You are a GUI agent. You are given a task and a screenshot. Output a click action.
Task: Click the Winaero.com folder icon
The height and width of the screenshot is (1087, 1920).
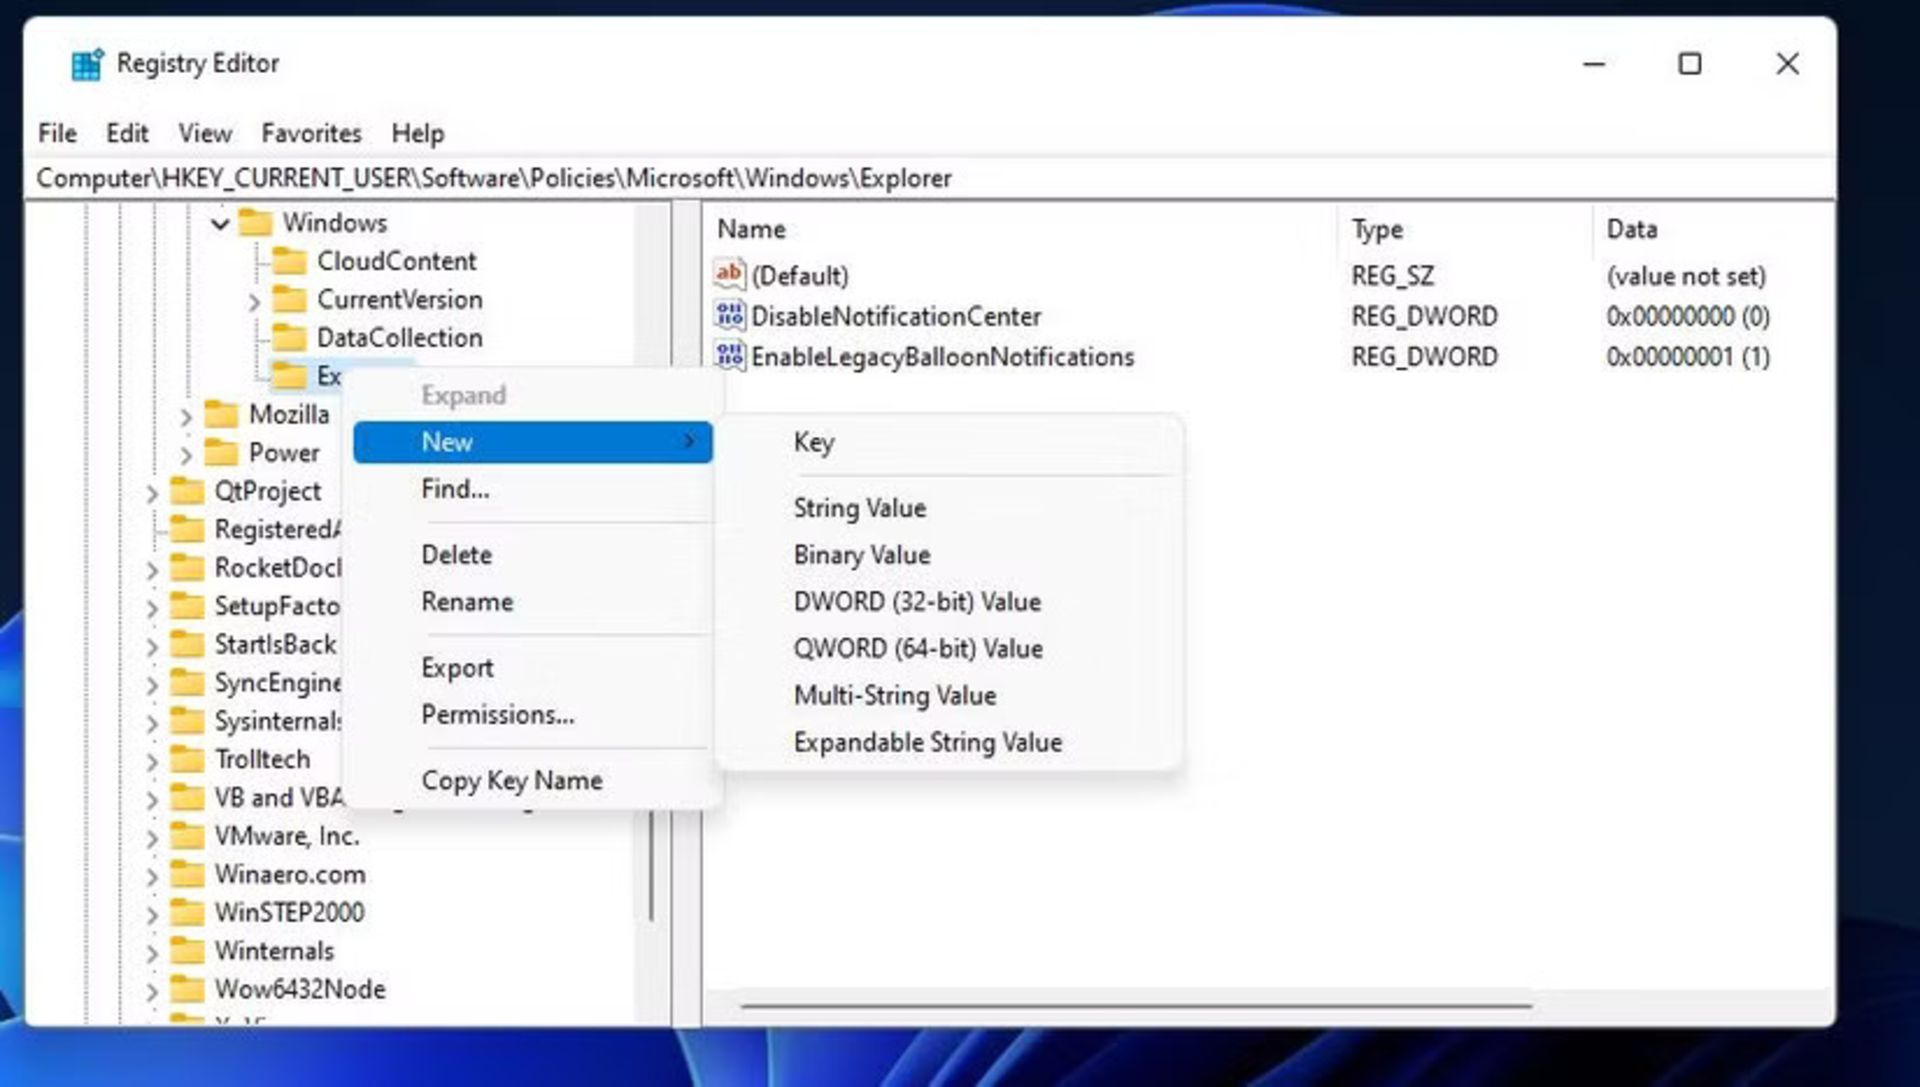(x=187, y=875)
